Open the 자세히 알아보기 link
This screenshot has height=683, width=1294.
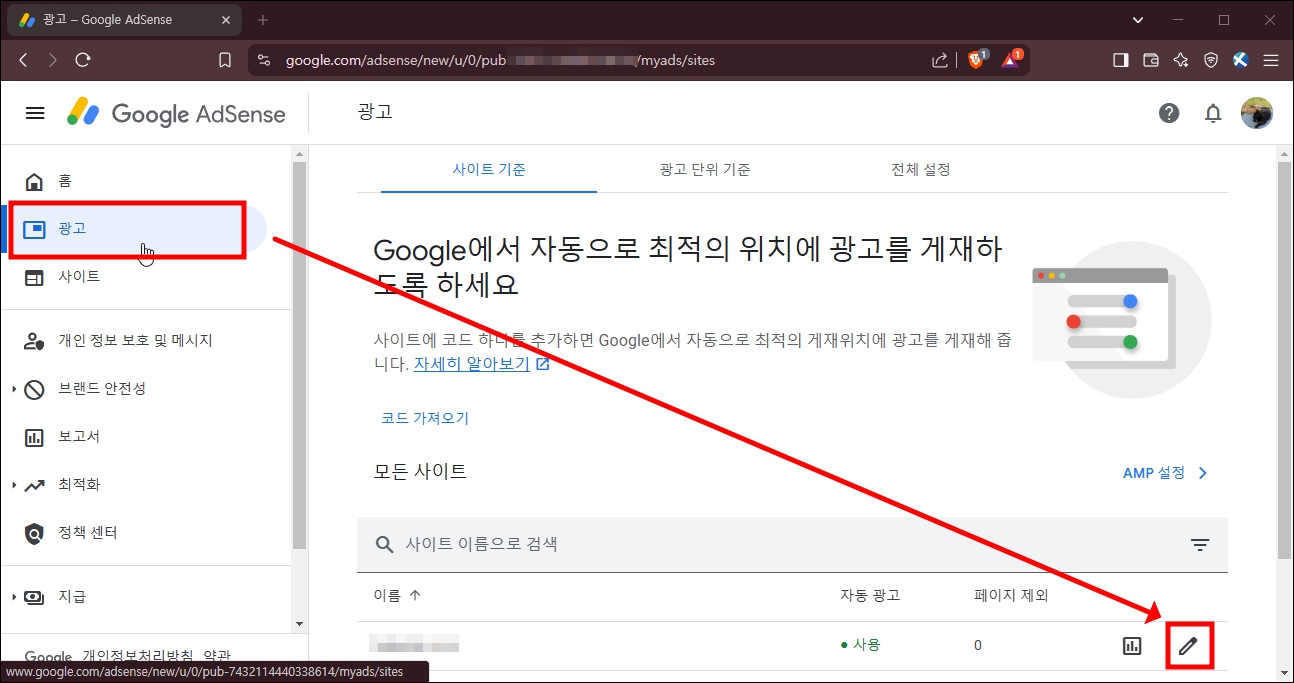470,363
